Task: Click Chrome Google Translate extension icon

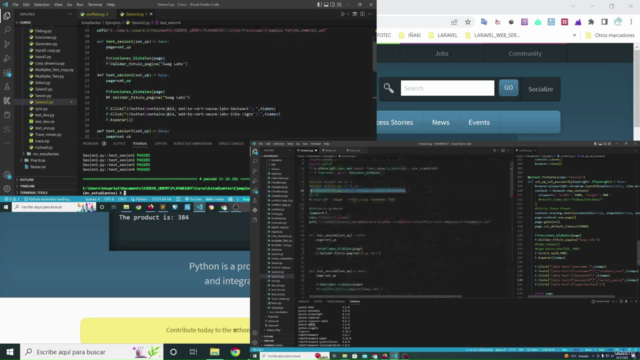Action: coord(484,22)
